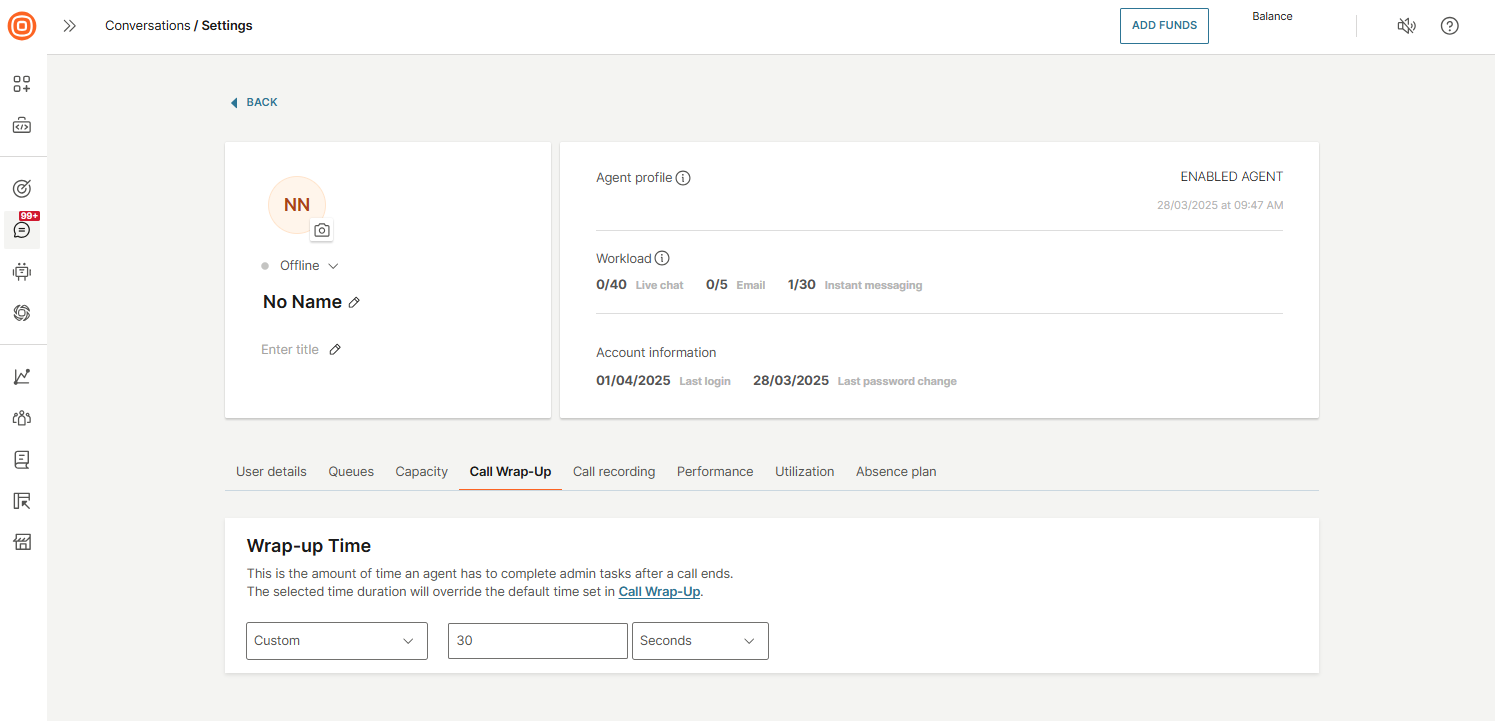Viewport: 1495px width, 721px height.
Task: Open the Analyze chart icon in sidebar
Action: pos(22,376)
